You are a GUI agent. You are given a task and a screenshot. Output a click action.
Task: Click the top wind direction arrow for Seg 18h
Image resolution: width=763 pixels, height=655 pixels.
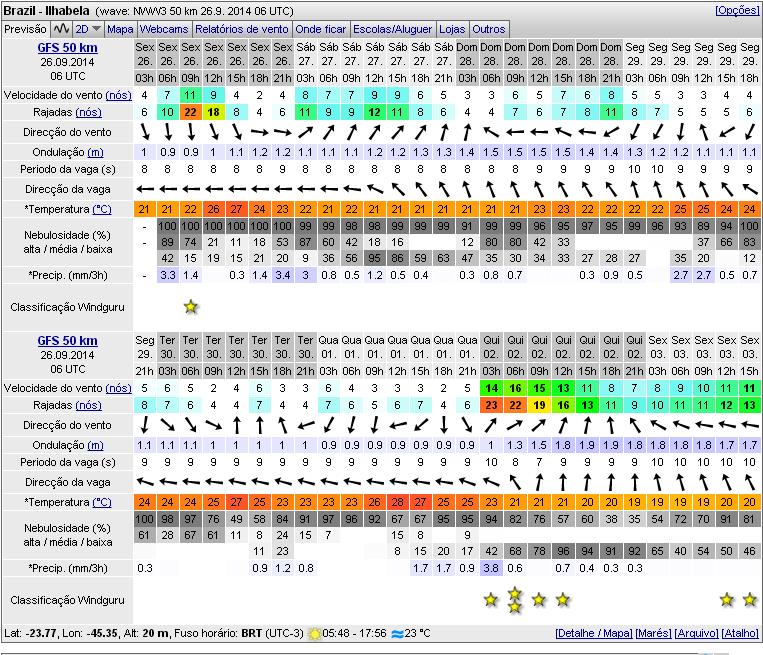click(750, 132)
